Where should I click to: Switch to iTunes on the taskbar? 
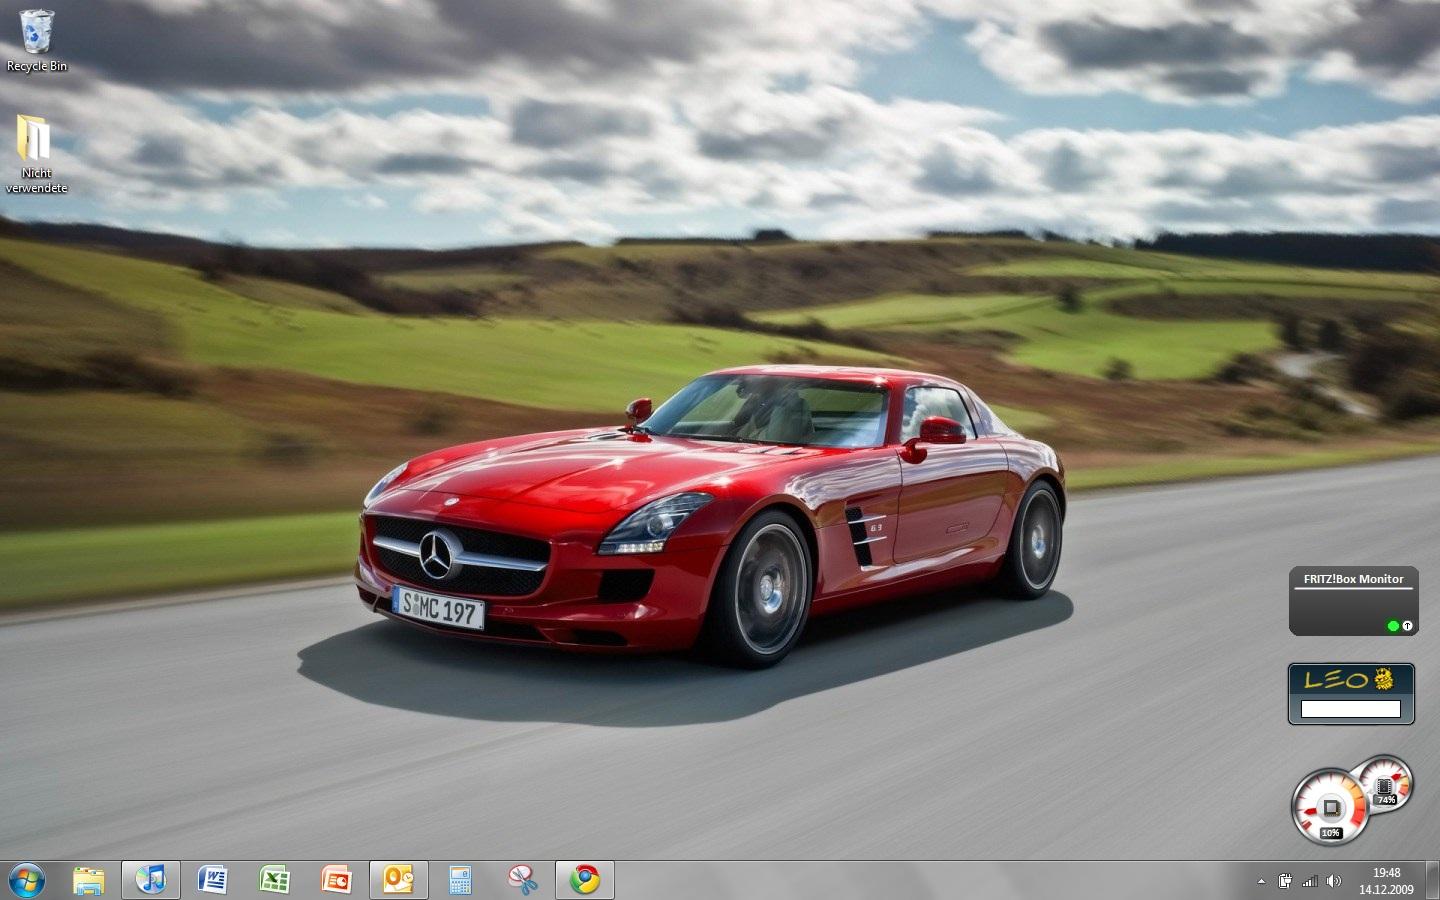[x=151, y=880]
